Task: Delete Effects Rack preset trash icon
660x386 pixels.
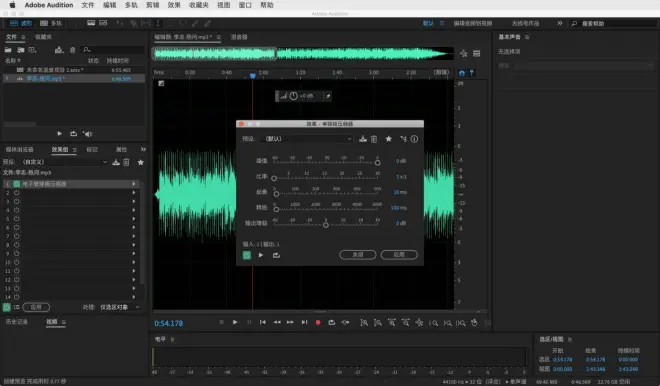Action: pos(126,162)
